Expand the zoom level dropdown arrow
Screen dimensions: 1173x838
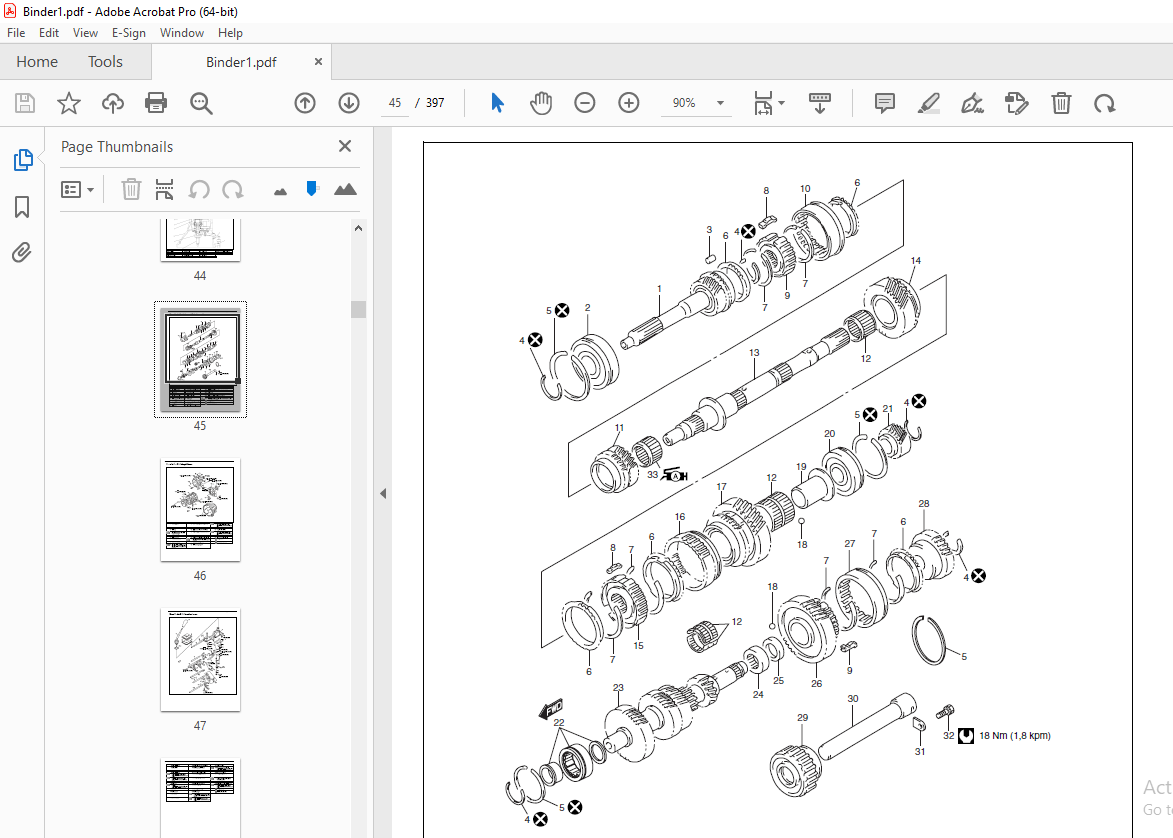tap(720, 103)
